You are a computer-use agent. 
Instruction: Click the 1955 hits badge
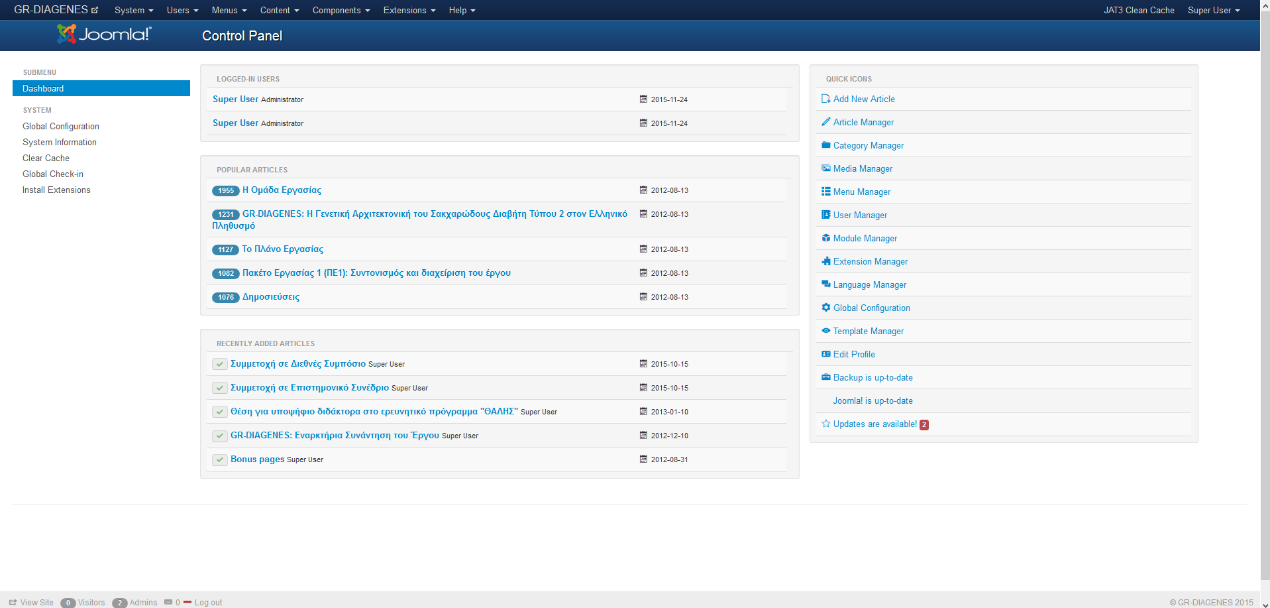226,190
